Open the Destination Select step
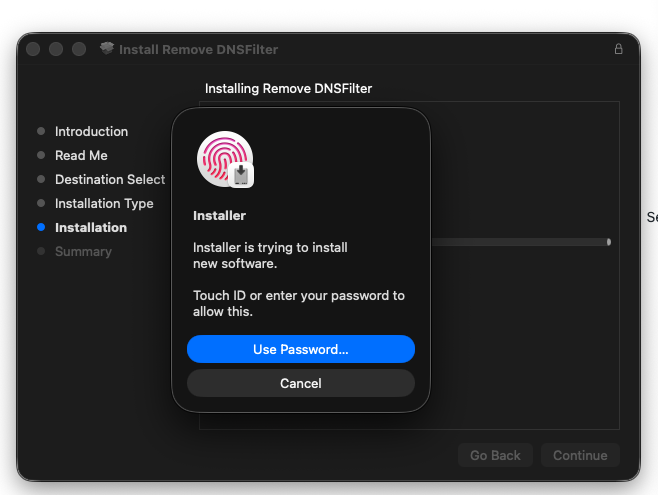658x495 pixels. point(110,180)
